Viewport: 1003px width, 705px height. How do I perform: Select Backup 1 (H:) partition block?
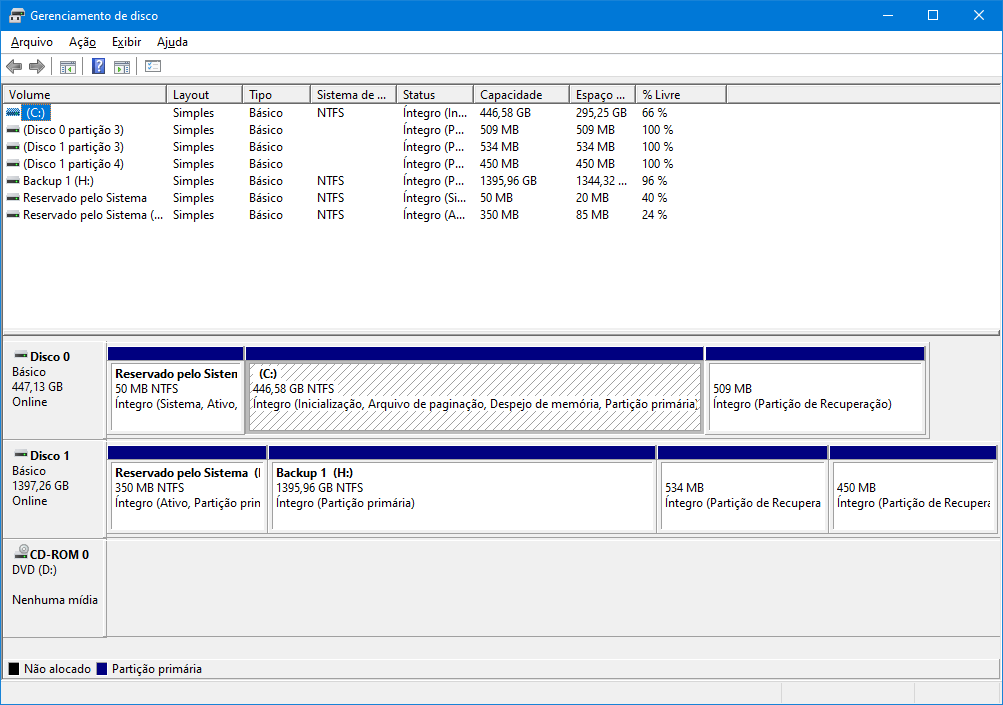point(462,490)
